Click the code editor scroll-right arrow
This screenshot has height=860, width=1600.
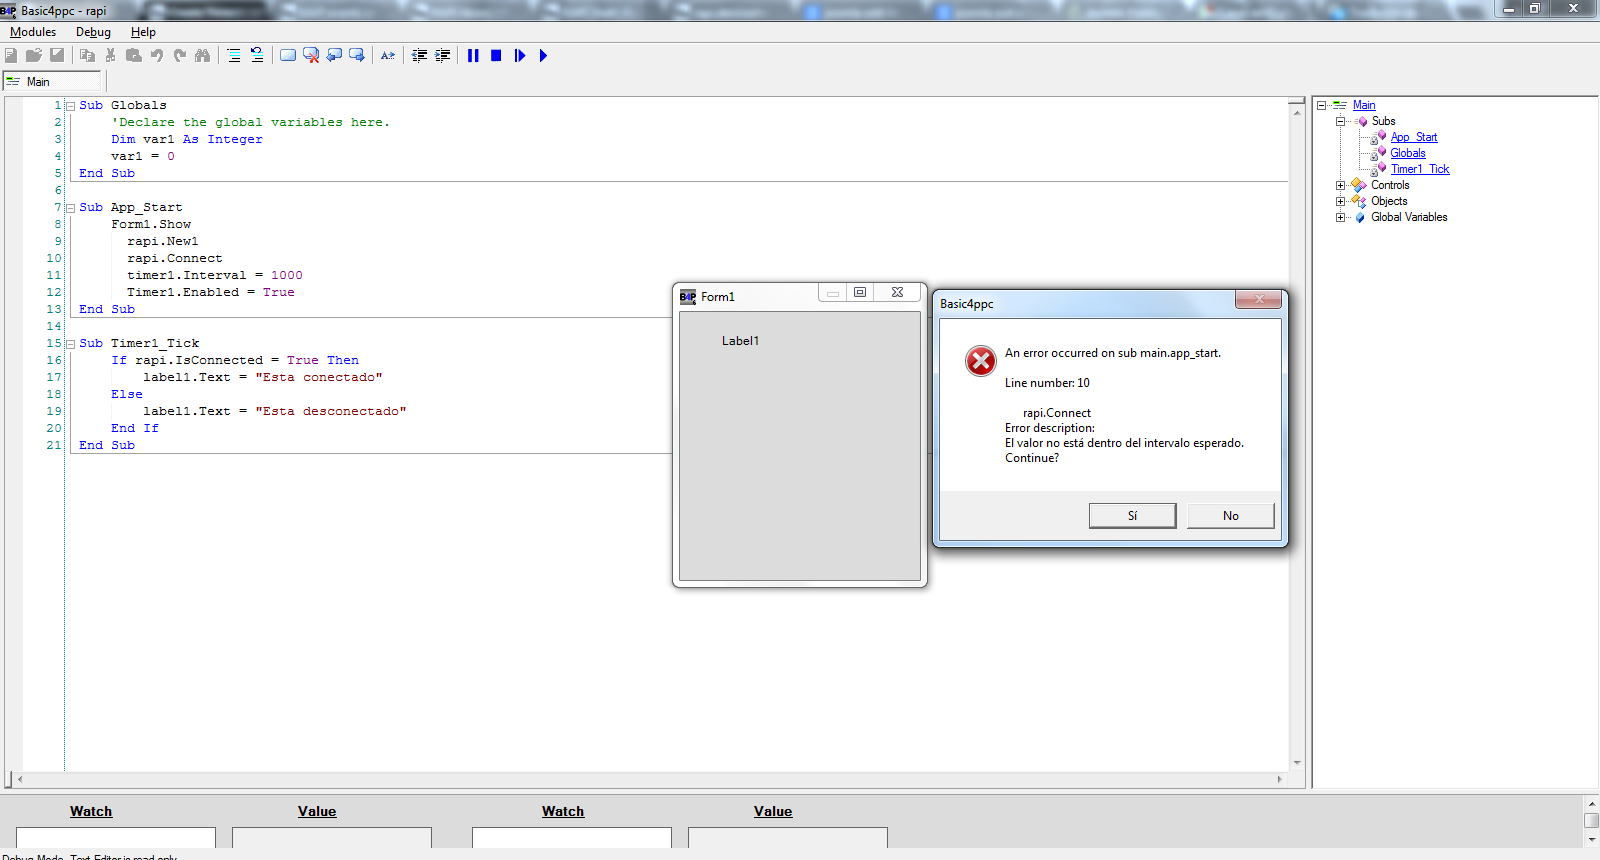coord(1280,779)
